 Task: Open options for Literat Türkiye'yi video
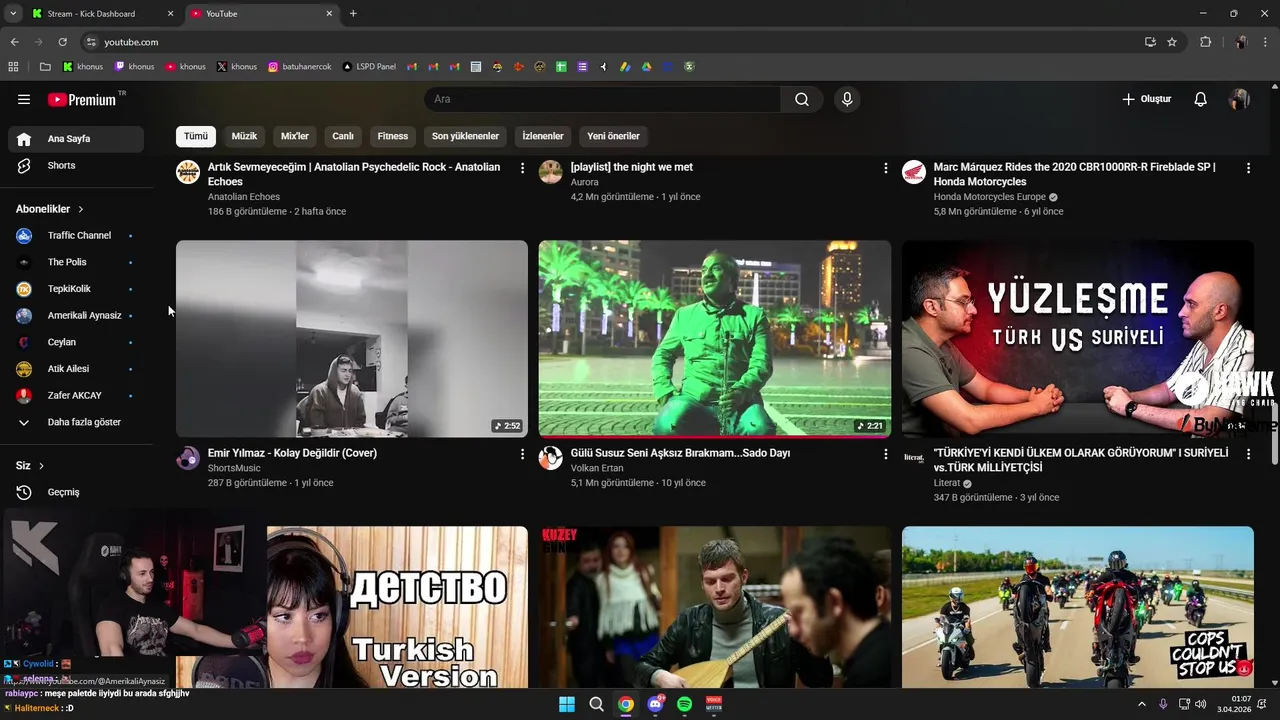[1248, 454]
